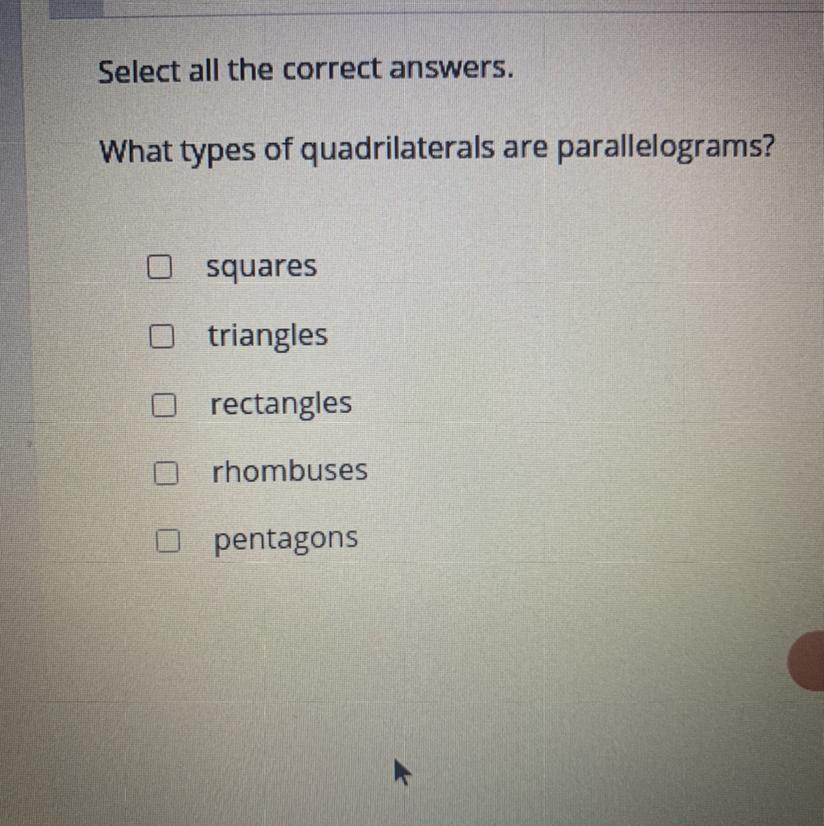Select the triangles checkbox

162,336
